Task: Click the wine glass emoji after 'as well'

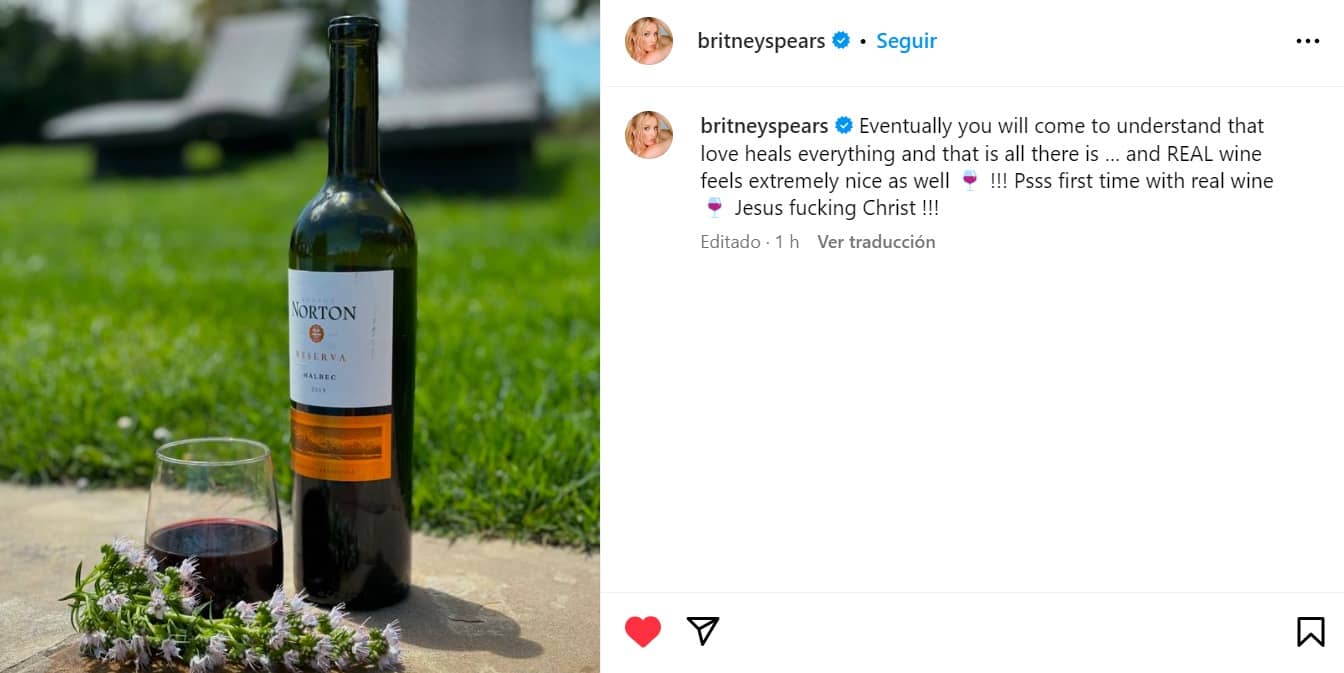Action: [x=968, y=181]
